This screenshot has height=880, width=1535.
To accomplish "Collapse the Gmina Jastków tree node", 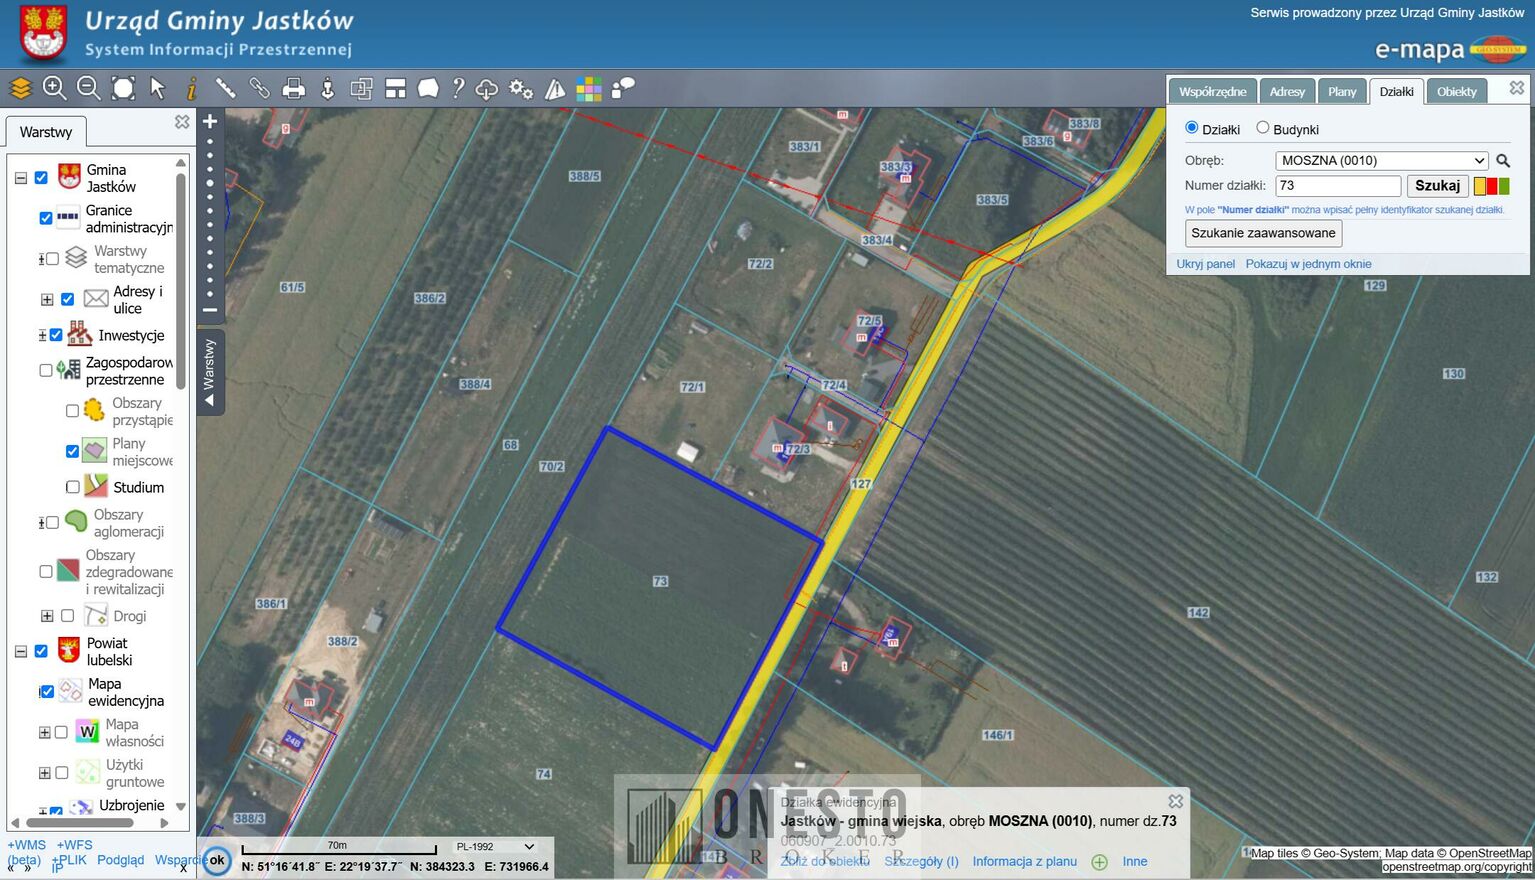I will (20, 178).
